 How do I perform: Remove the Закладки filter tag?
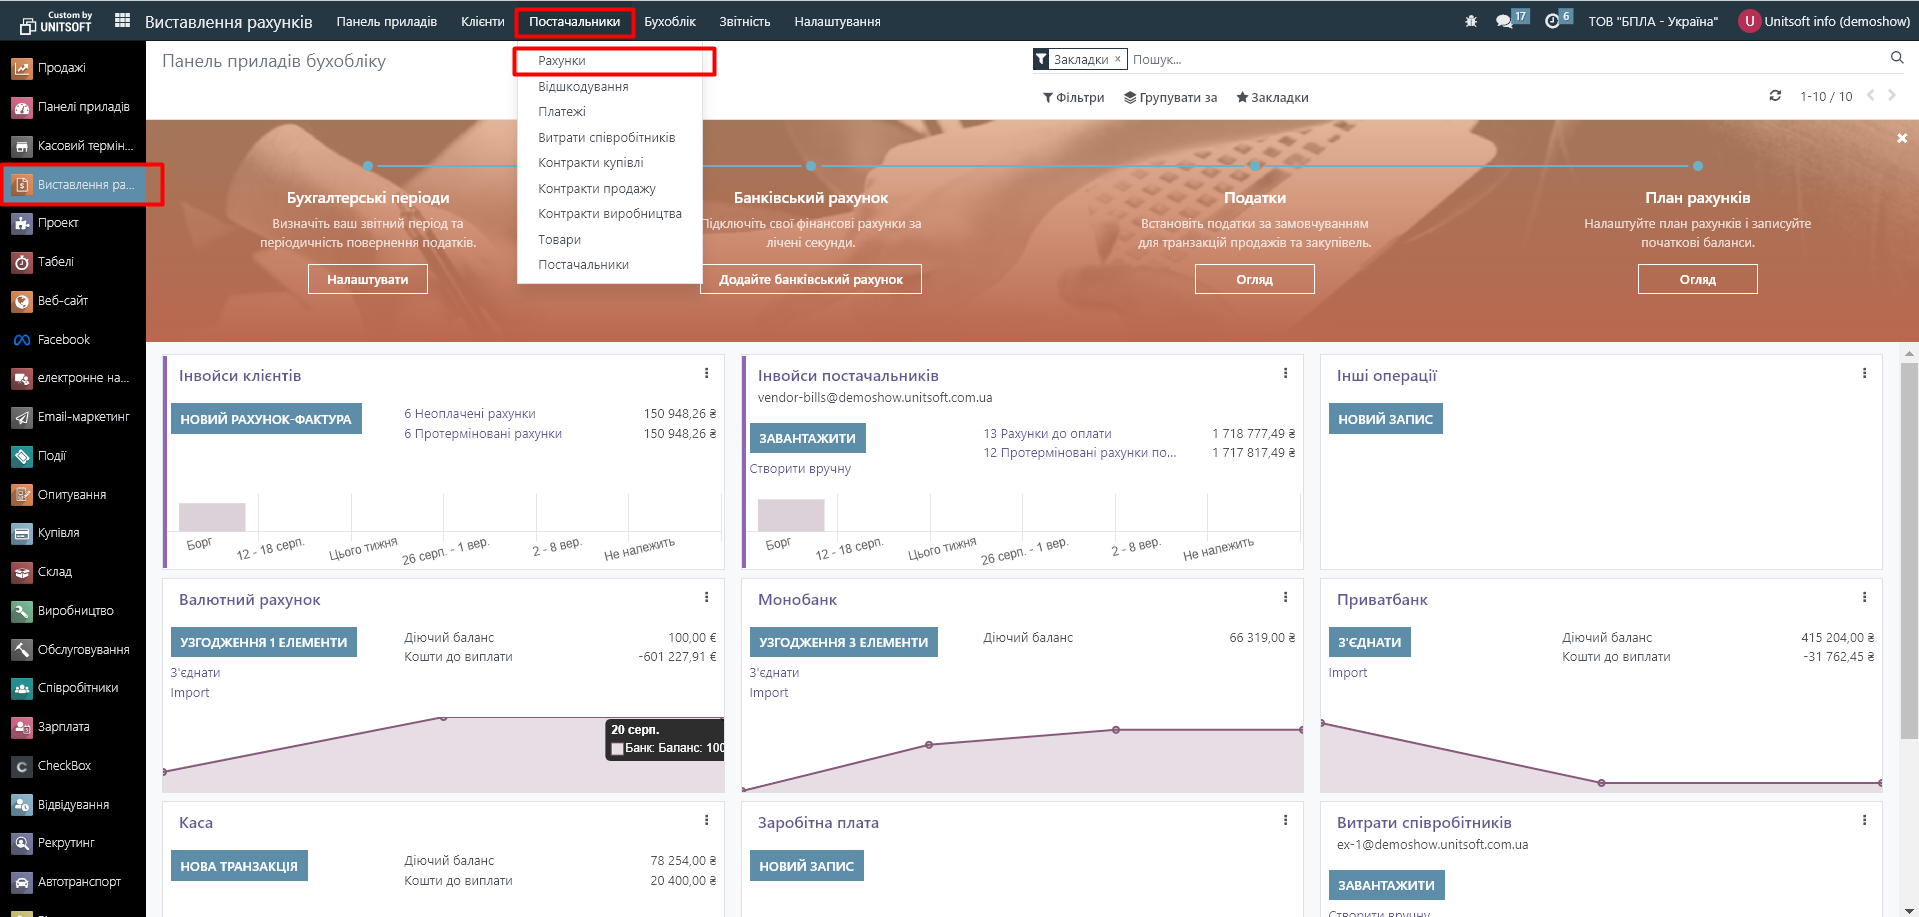pos(1118,59)
